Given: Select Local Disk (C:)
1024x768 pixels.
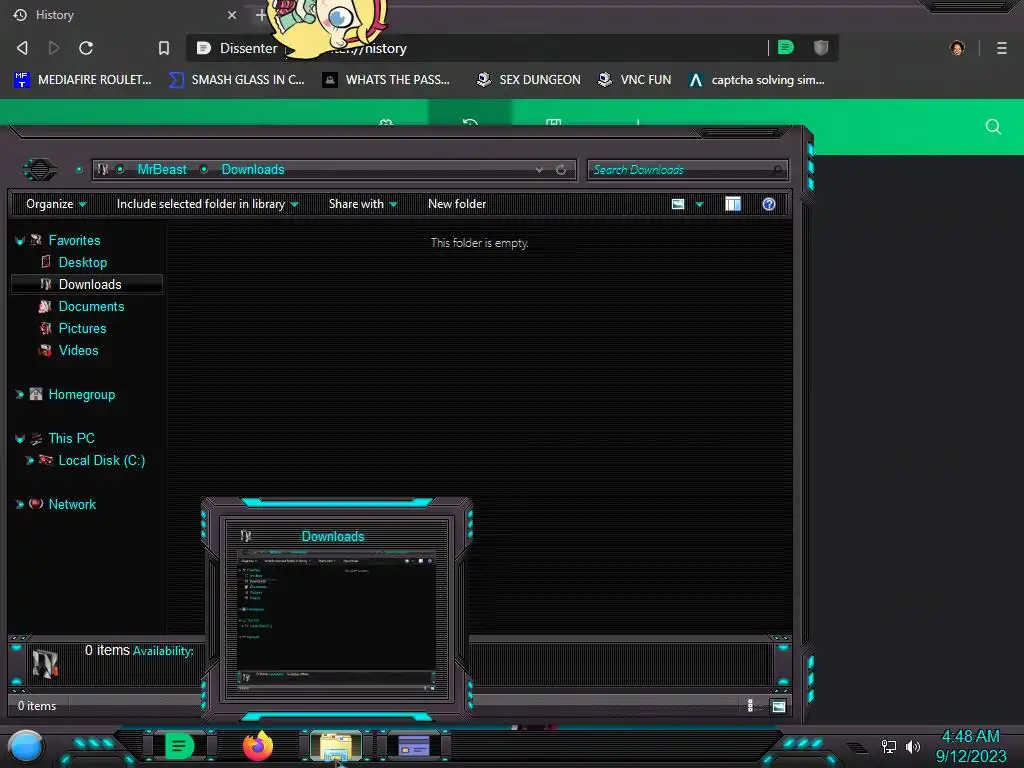Looking at the screenshot, I should pos(102,460).
